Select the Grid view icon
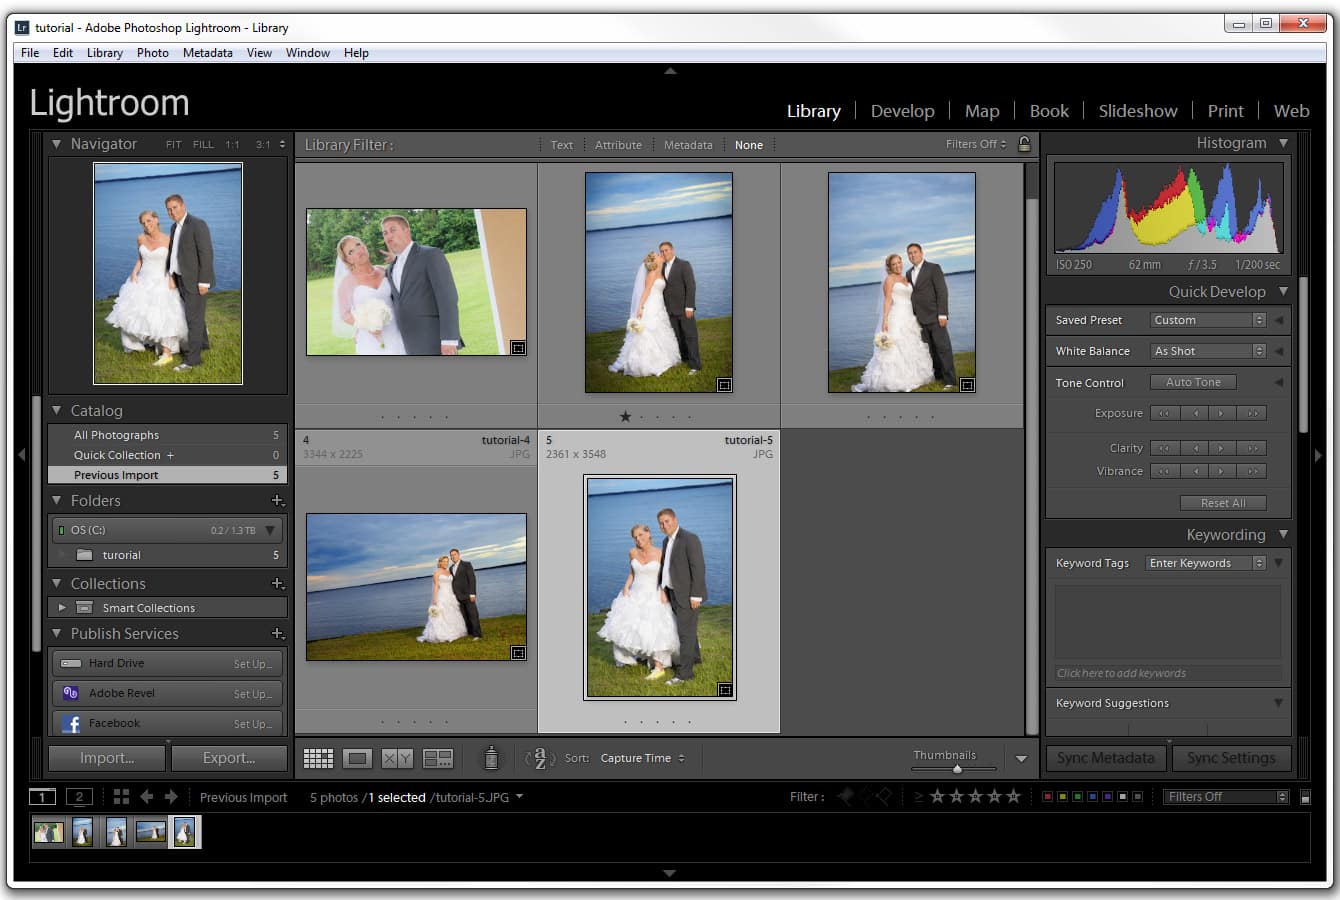 318,757
